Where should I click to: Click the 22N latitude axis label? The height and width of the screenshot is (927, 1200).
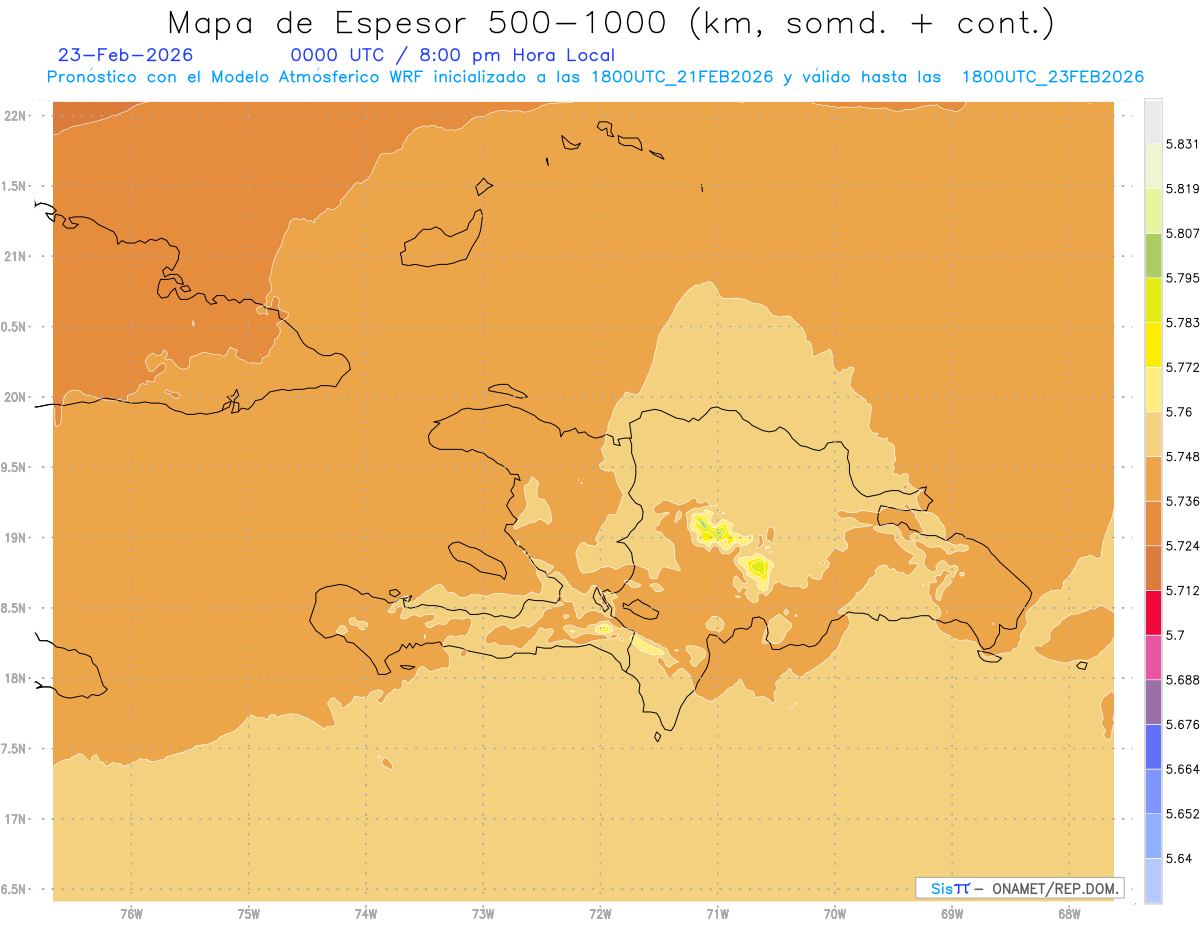[x=17, y=116]
